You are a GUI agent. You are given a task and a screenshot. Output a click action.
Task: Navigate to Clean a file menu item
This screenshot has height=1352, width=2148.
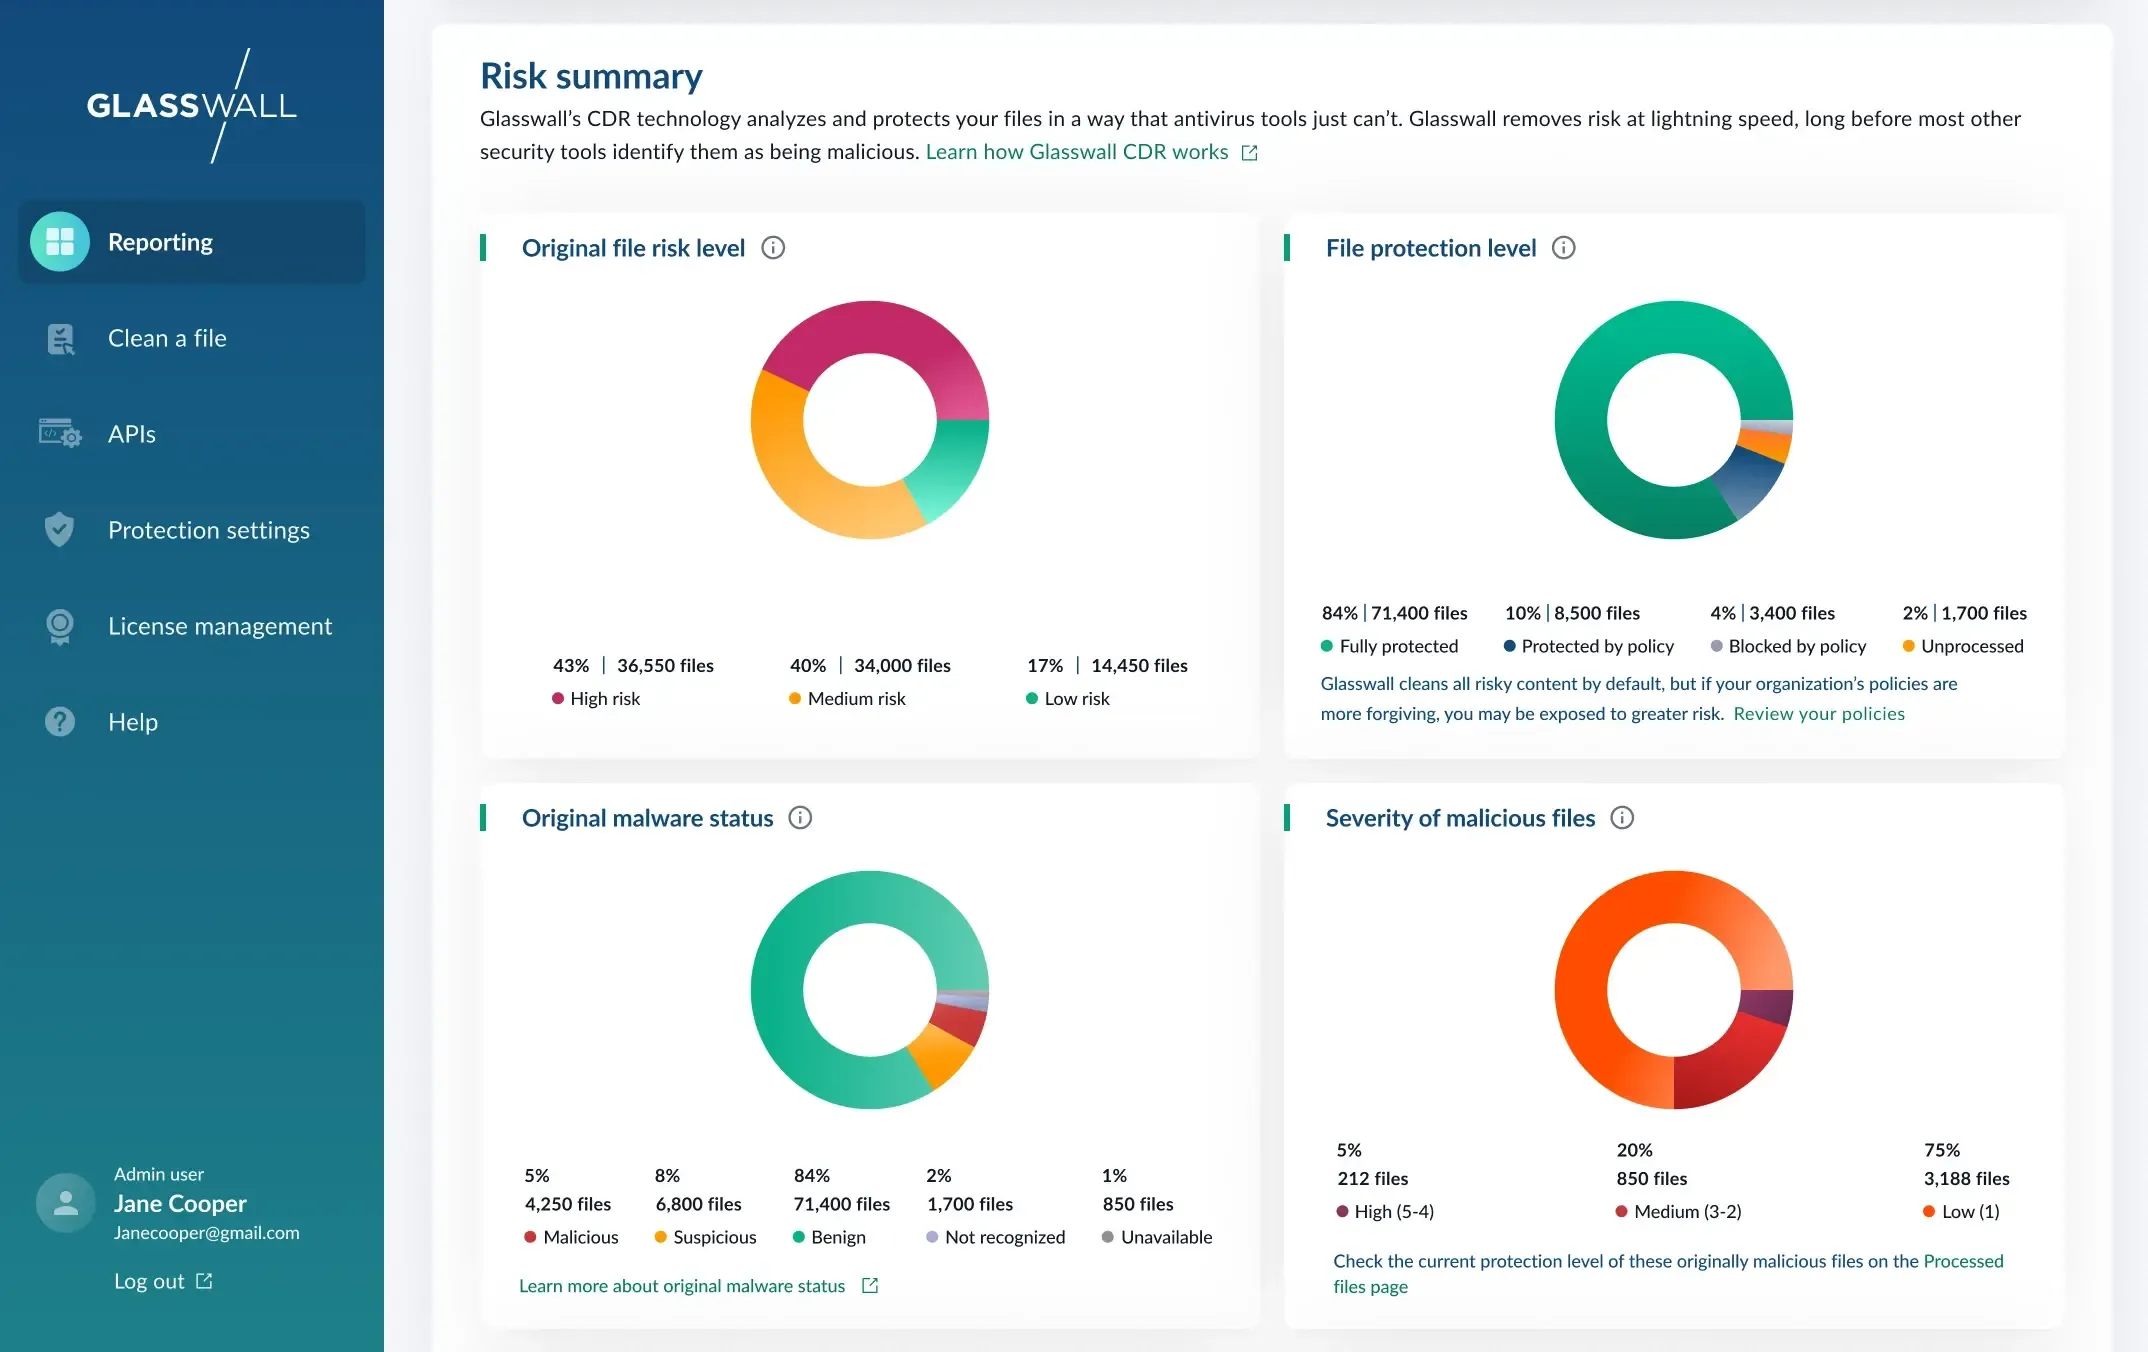(167, 339)
